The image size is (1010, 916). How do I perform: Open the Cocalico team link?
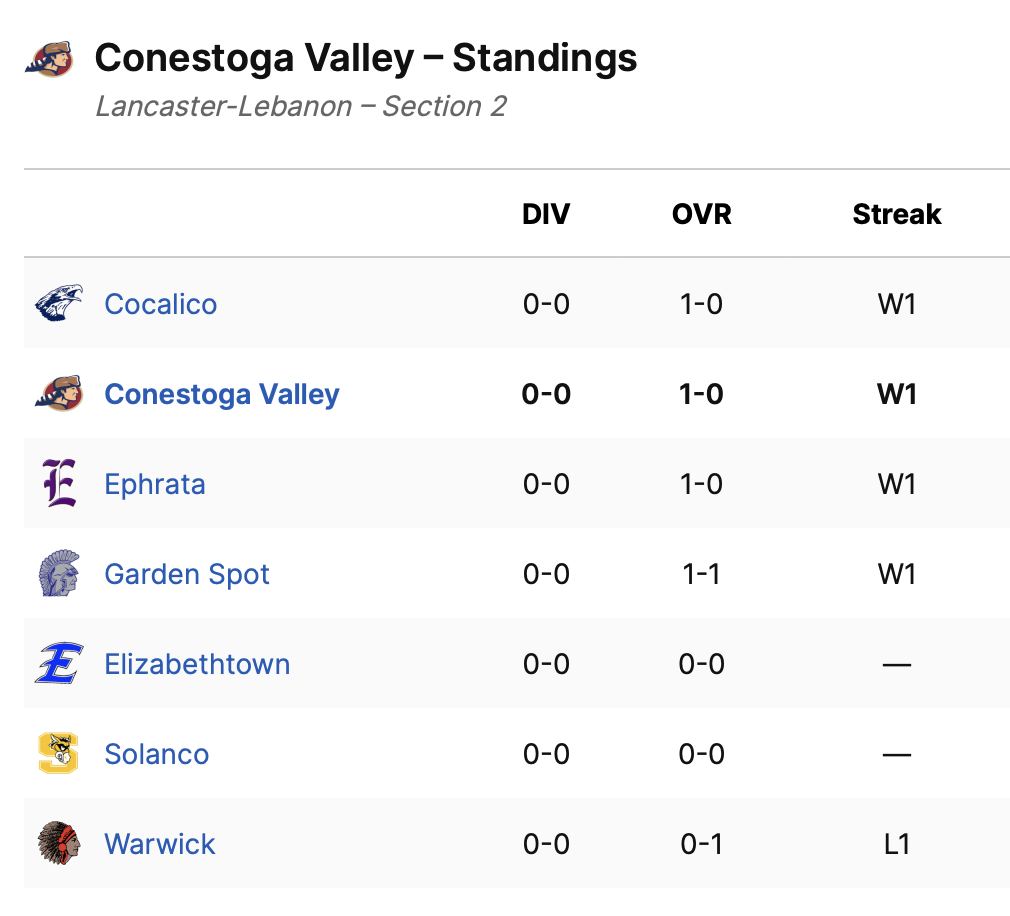(x=160, y=304)
